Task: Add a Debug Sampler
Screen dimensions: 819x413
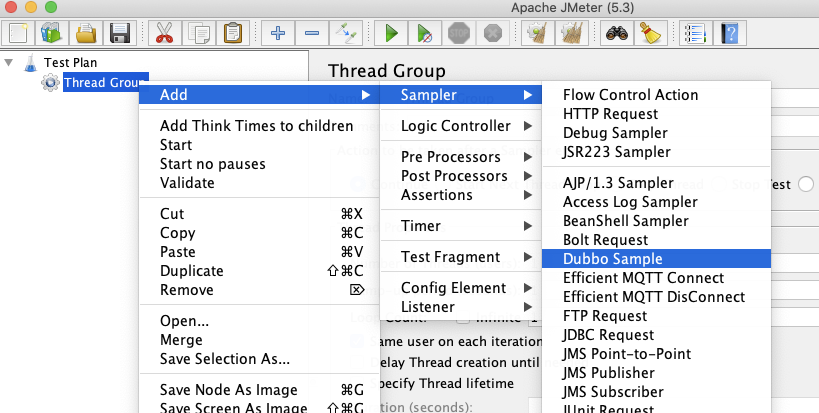Action: tap(656, 133)
